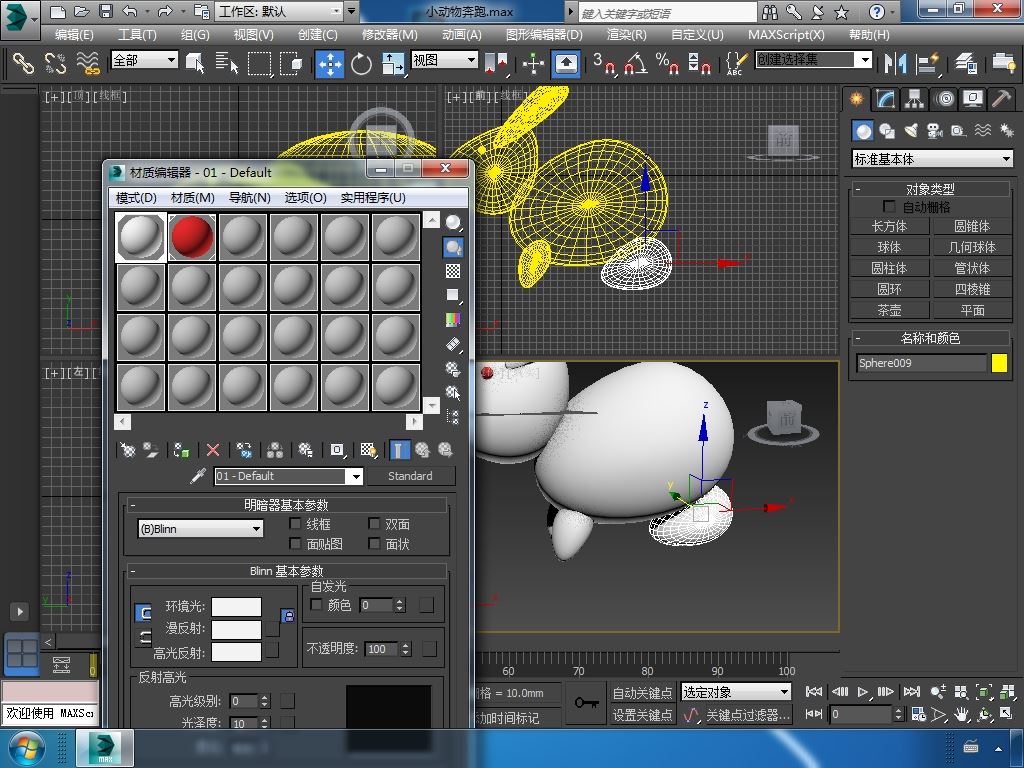Click the yellow object color swatch
Viewport: 1024px width, 768px height.
[x=999, y=363]
